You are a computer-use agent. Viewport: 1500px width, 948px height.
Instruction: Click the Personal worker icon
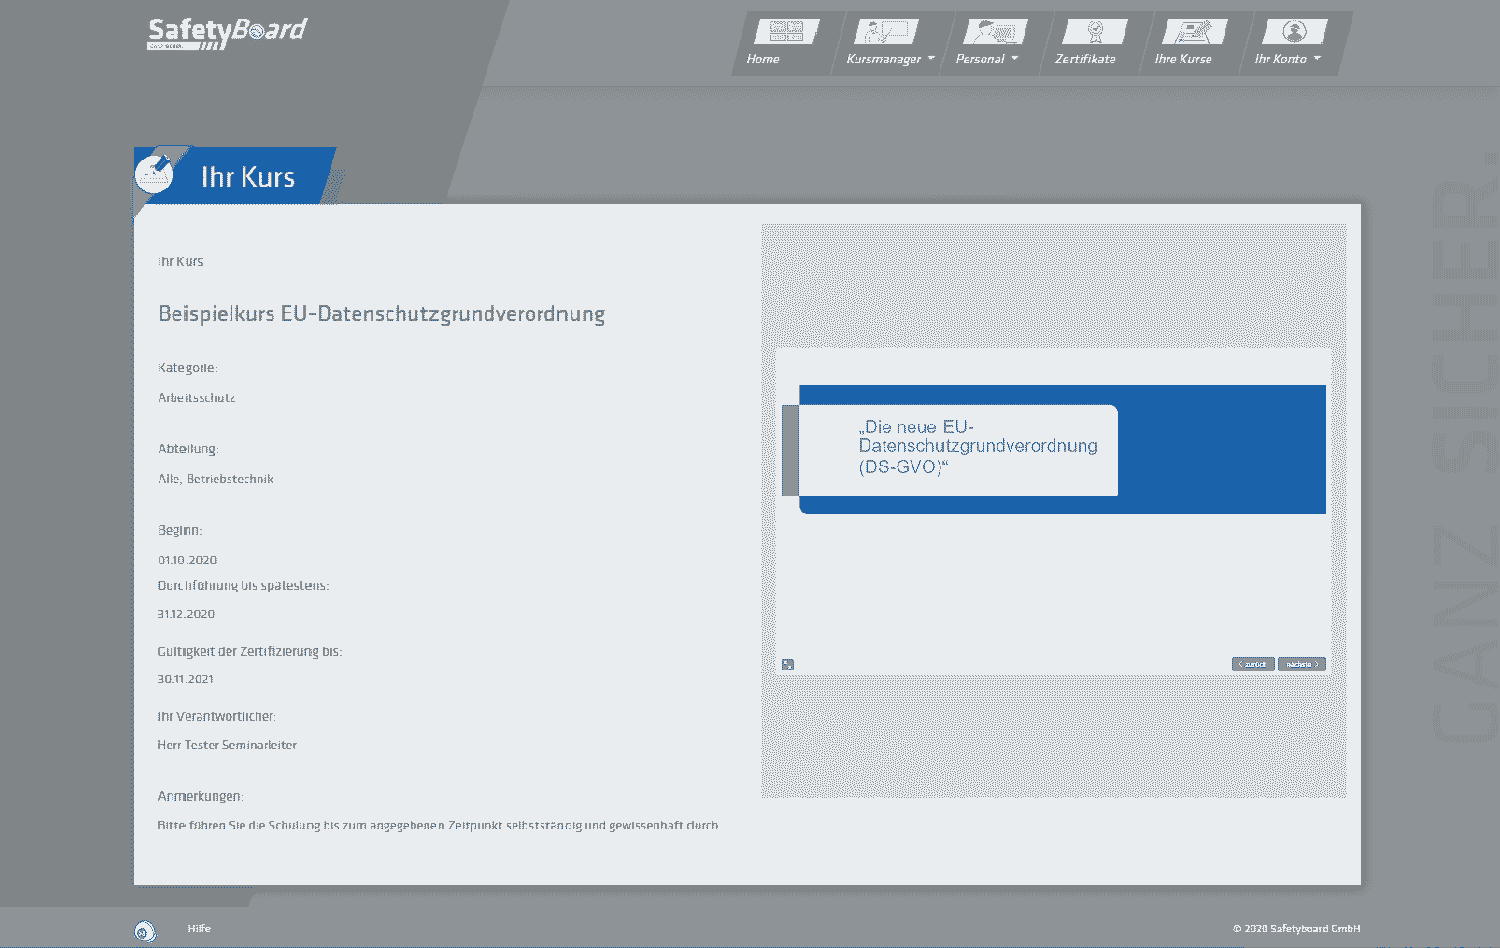[995, 31]
